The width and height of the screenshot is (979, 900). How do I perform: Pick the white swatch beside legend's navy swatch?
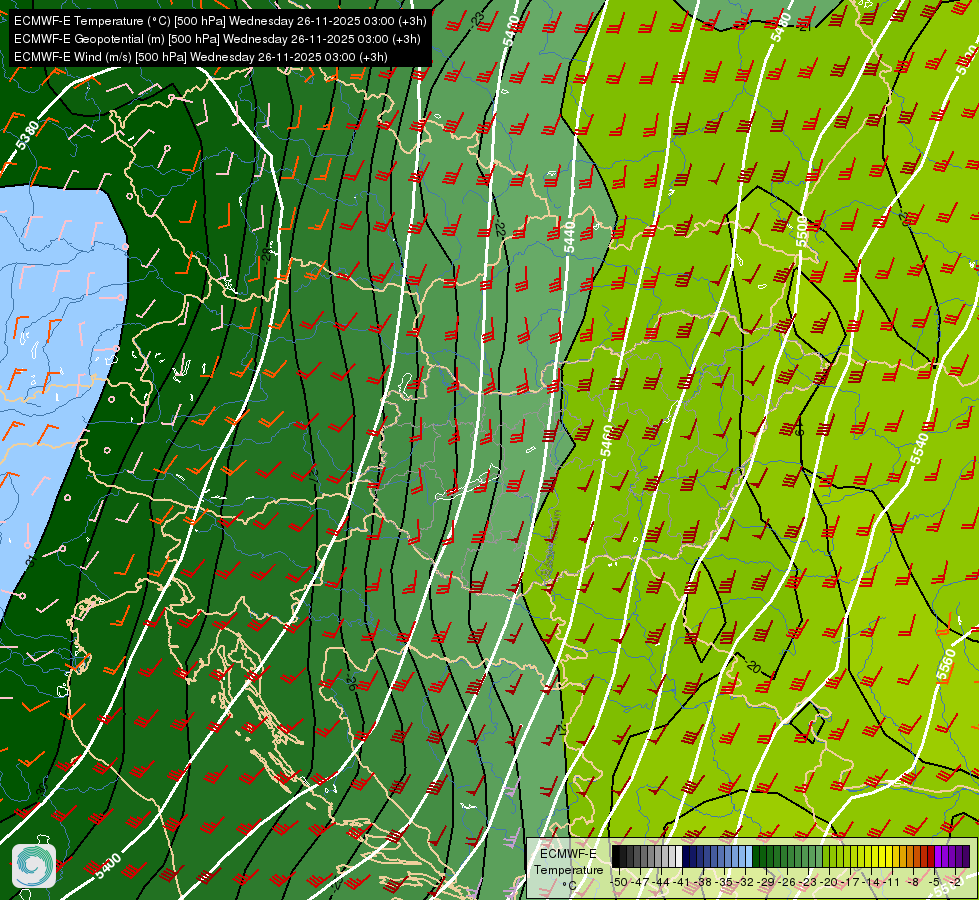pyautogui.click(x=679, y=856)
